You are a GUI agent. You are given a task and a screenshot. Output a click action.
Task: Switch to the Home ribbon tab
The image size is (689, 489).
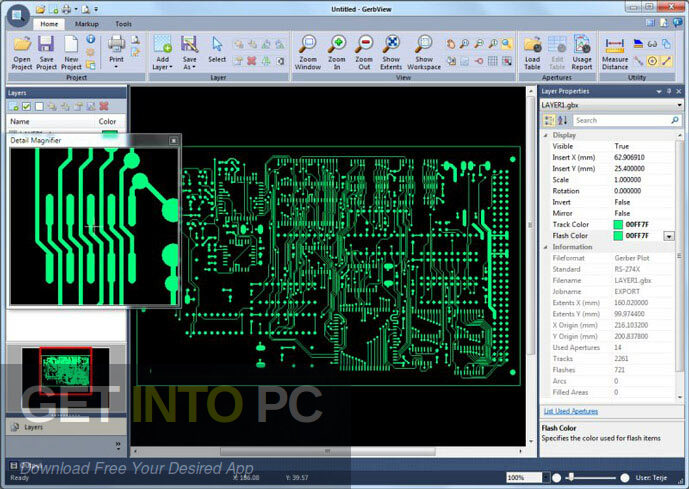49,24
